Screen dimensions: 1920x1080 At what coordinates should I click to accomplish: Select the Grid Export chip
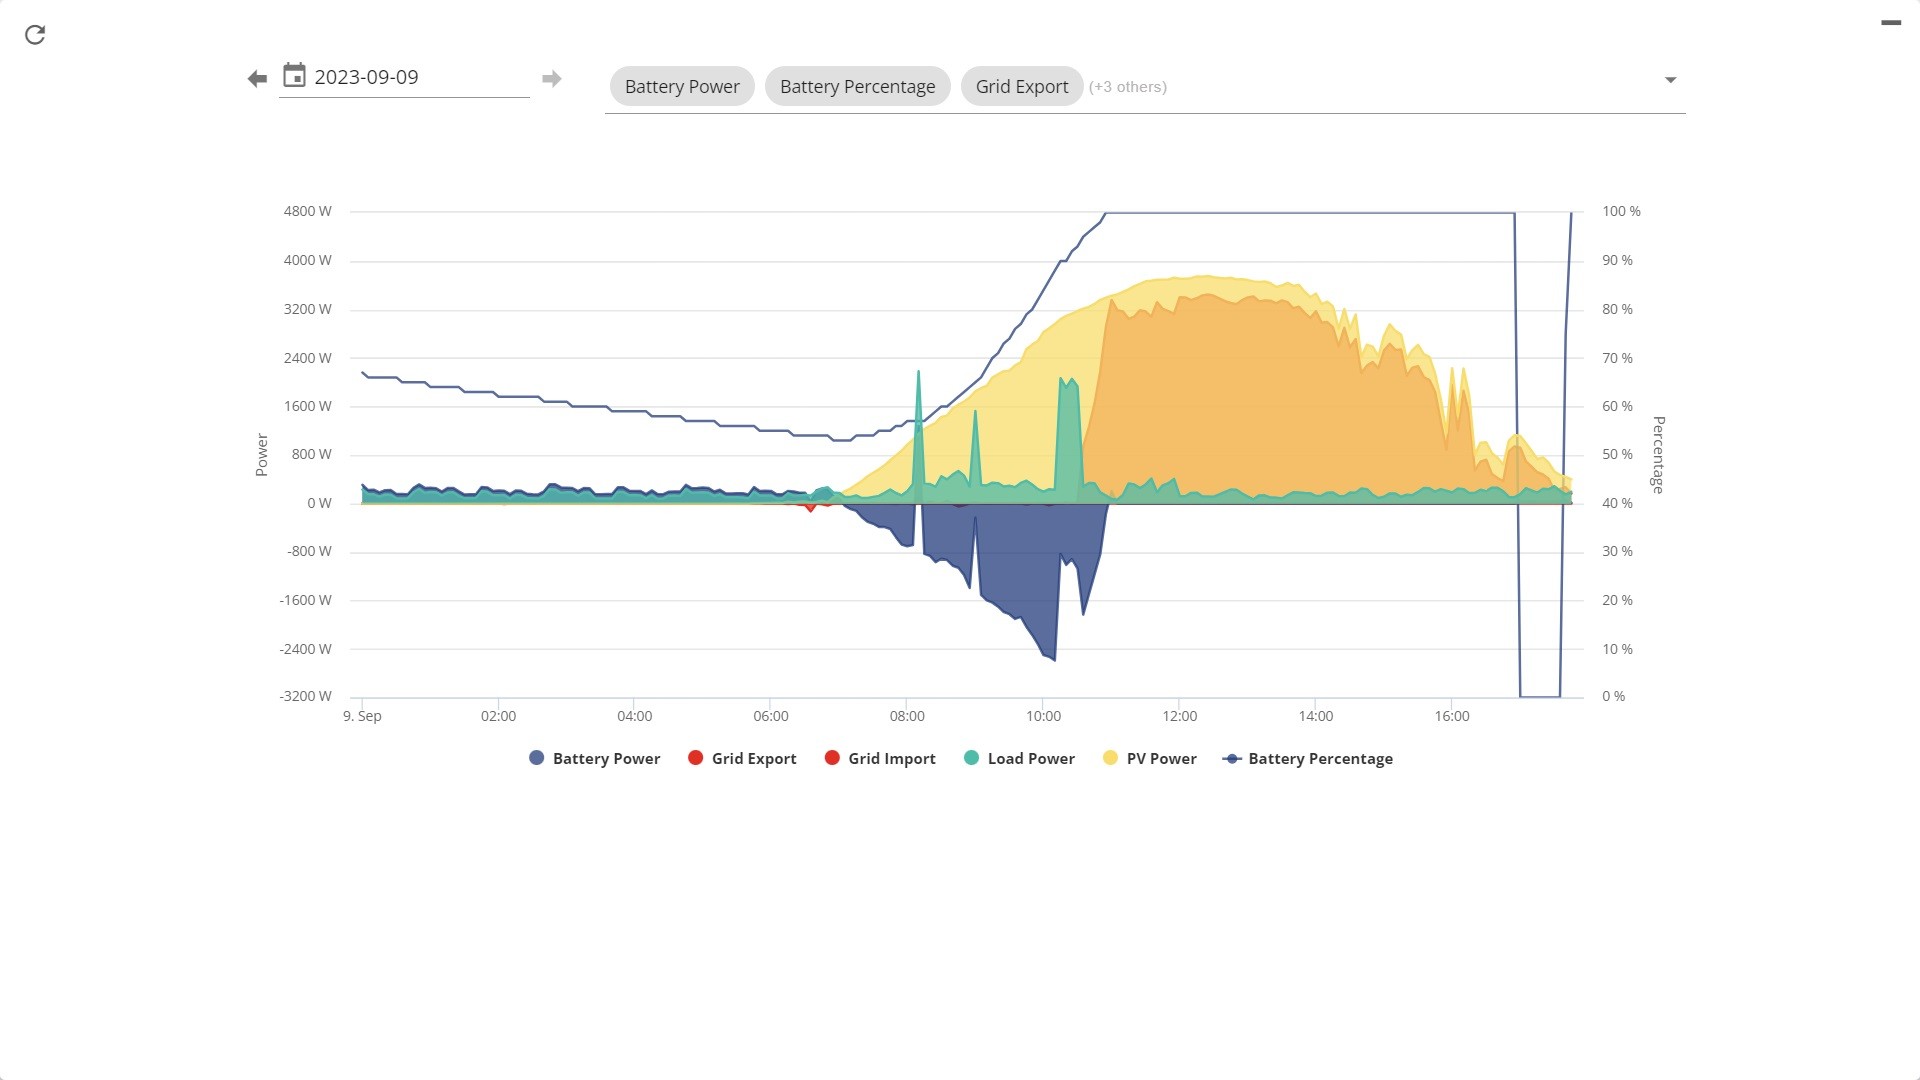coord(1022,87)
